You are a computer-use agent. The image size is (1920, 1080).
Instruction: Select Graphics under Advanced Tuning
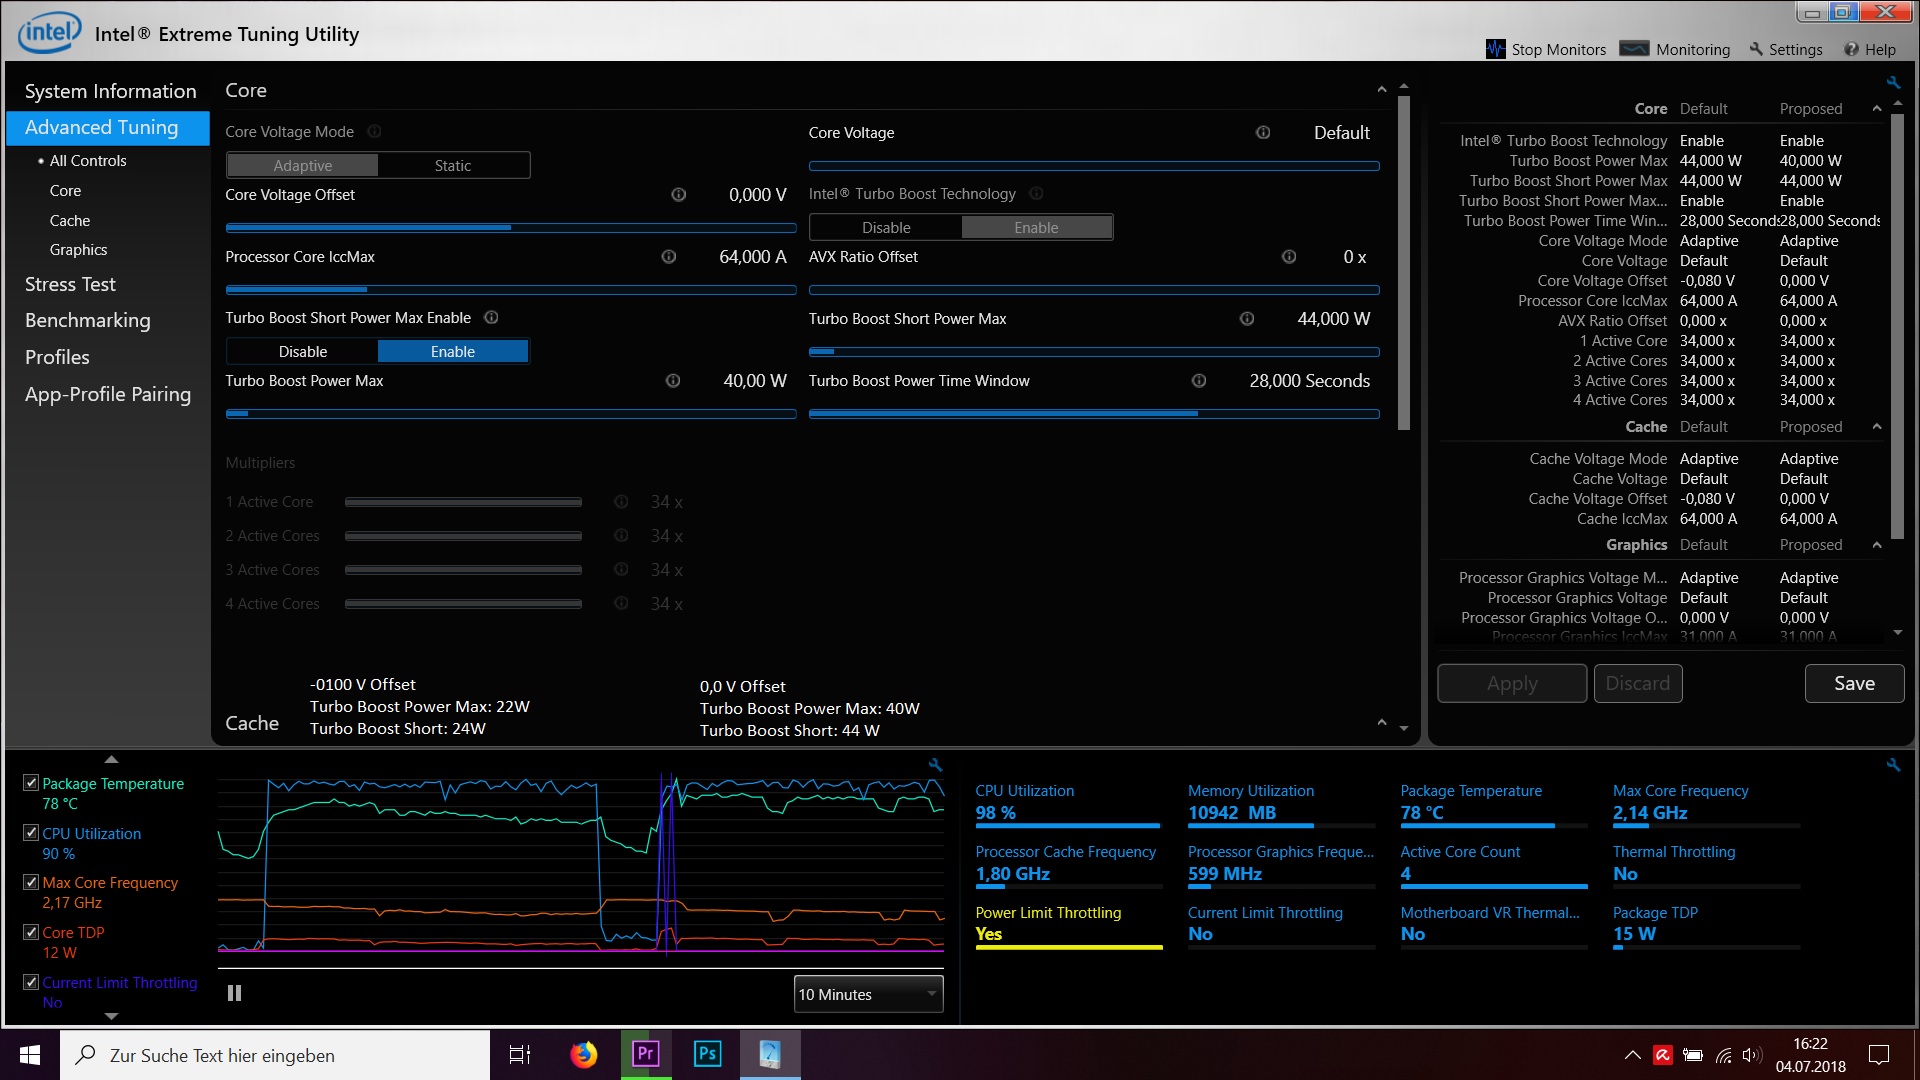(x=78, y=249)
